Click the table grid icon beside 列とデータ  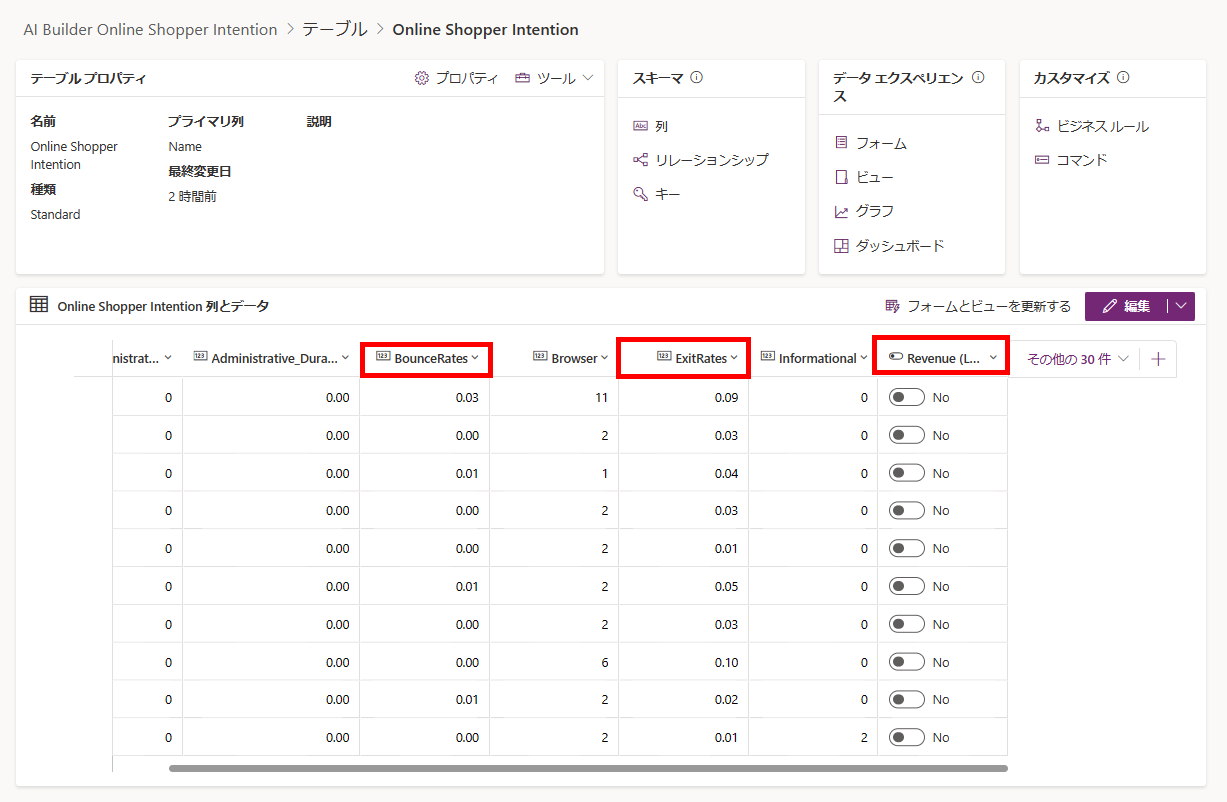pyautogui.click(x=39, y=305)
